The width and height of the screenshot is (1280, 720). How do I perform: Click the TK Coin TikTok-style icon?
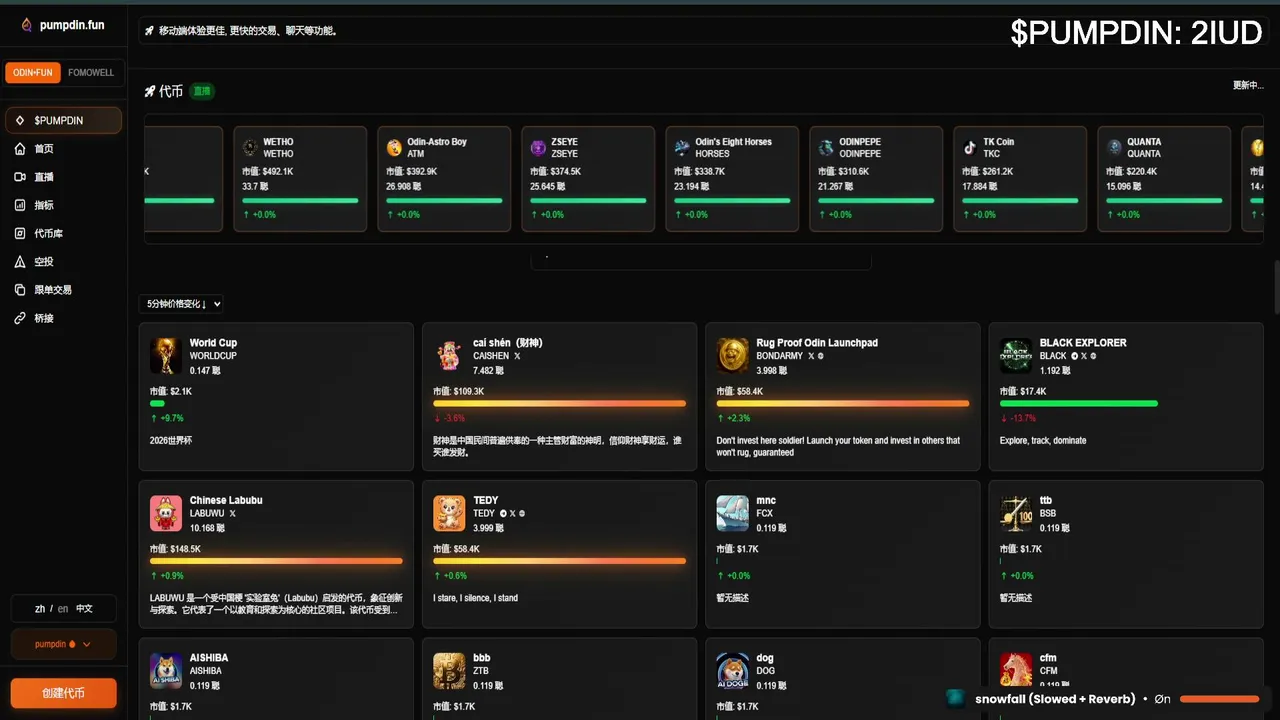pyautogui.click(x=970, y=148)
